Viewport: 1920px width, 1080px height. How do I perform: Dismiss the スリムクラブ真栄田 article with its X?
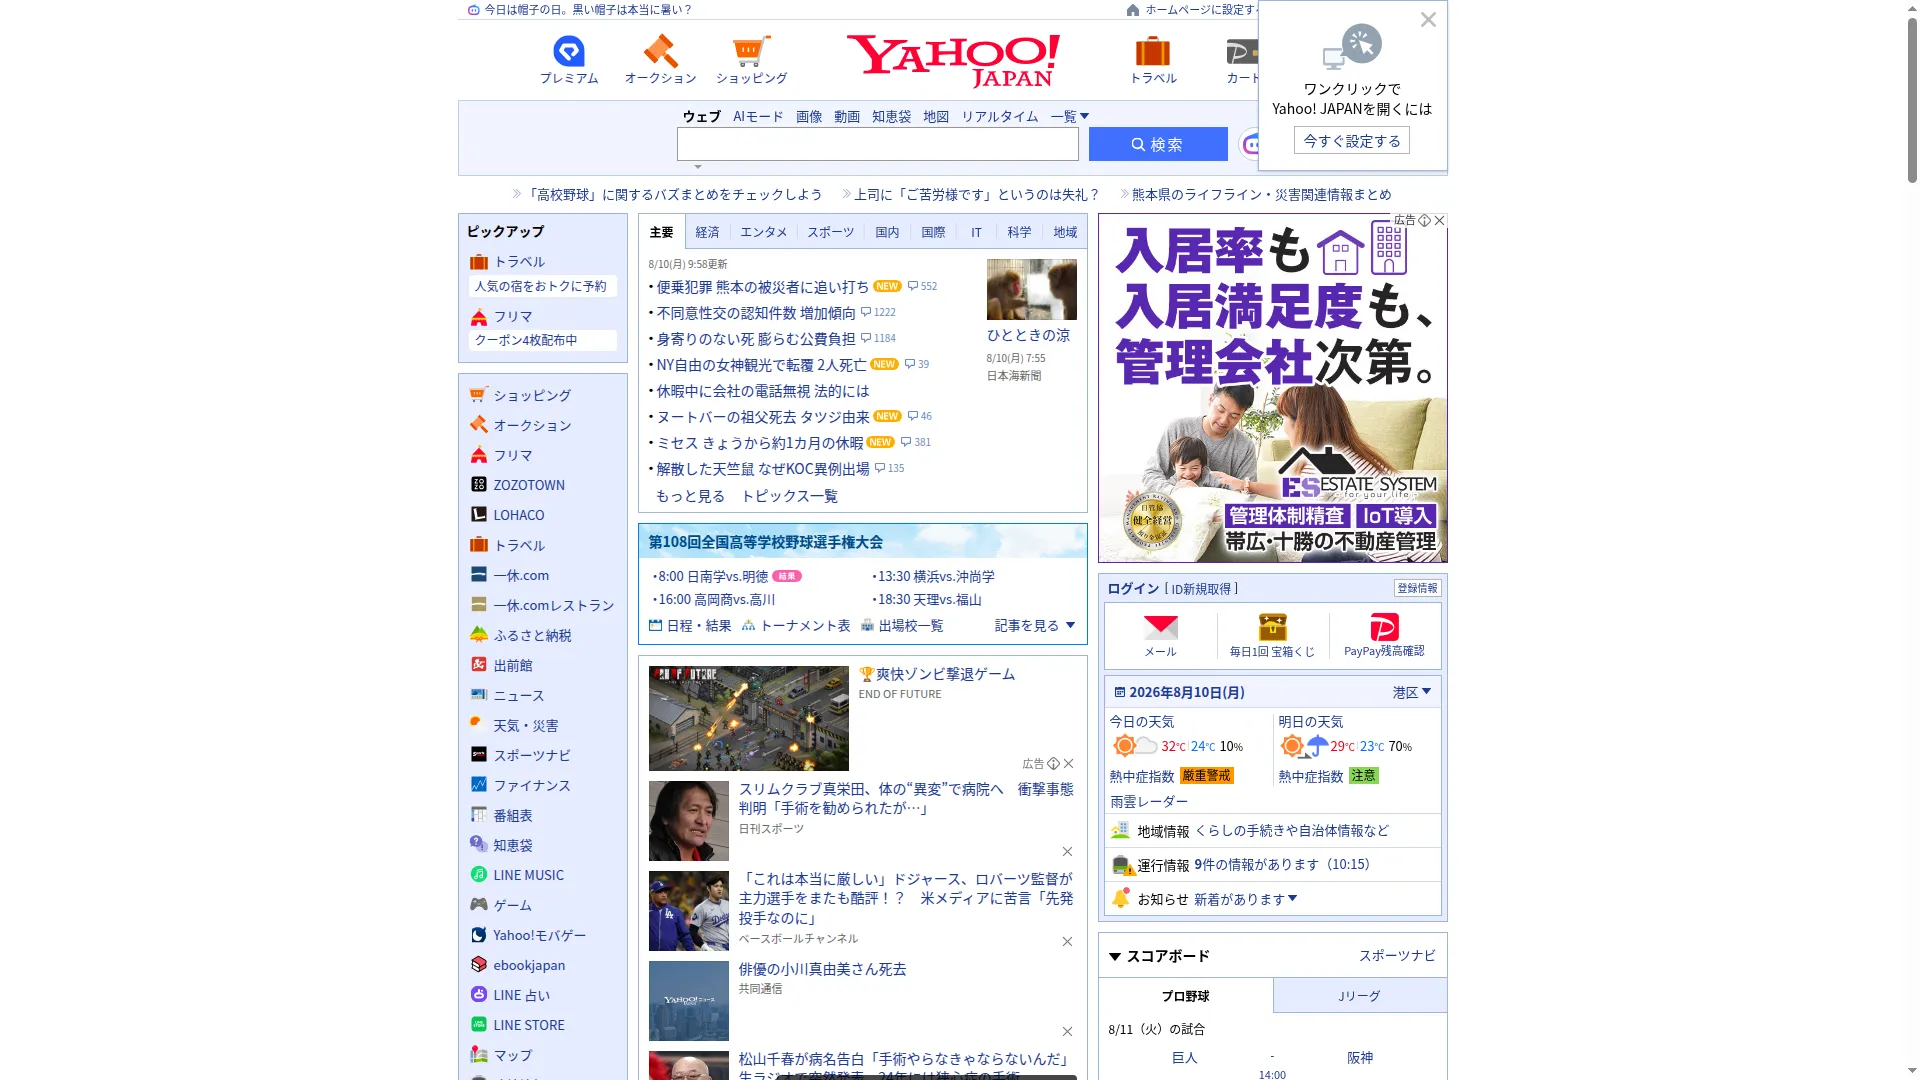pos(1067,852)
